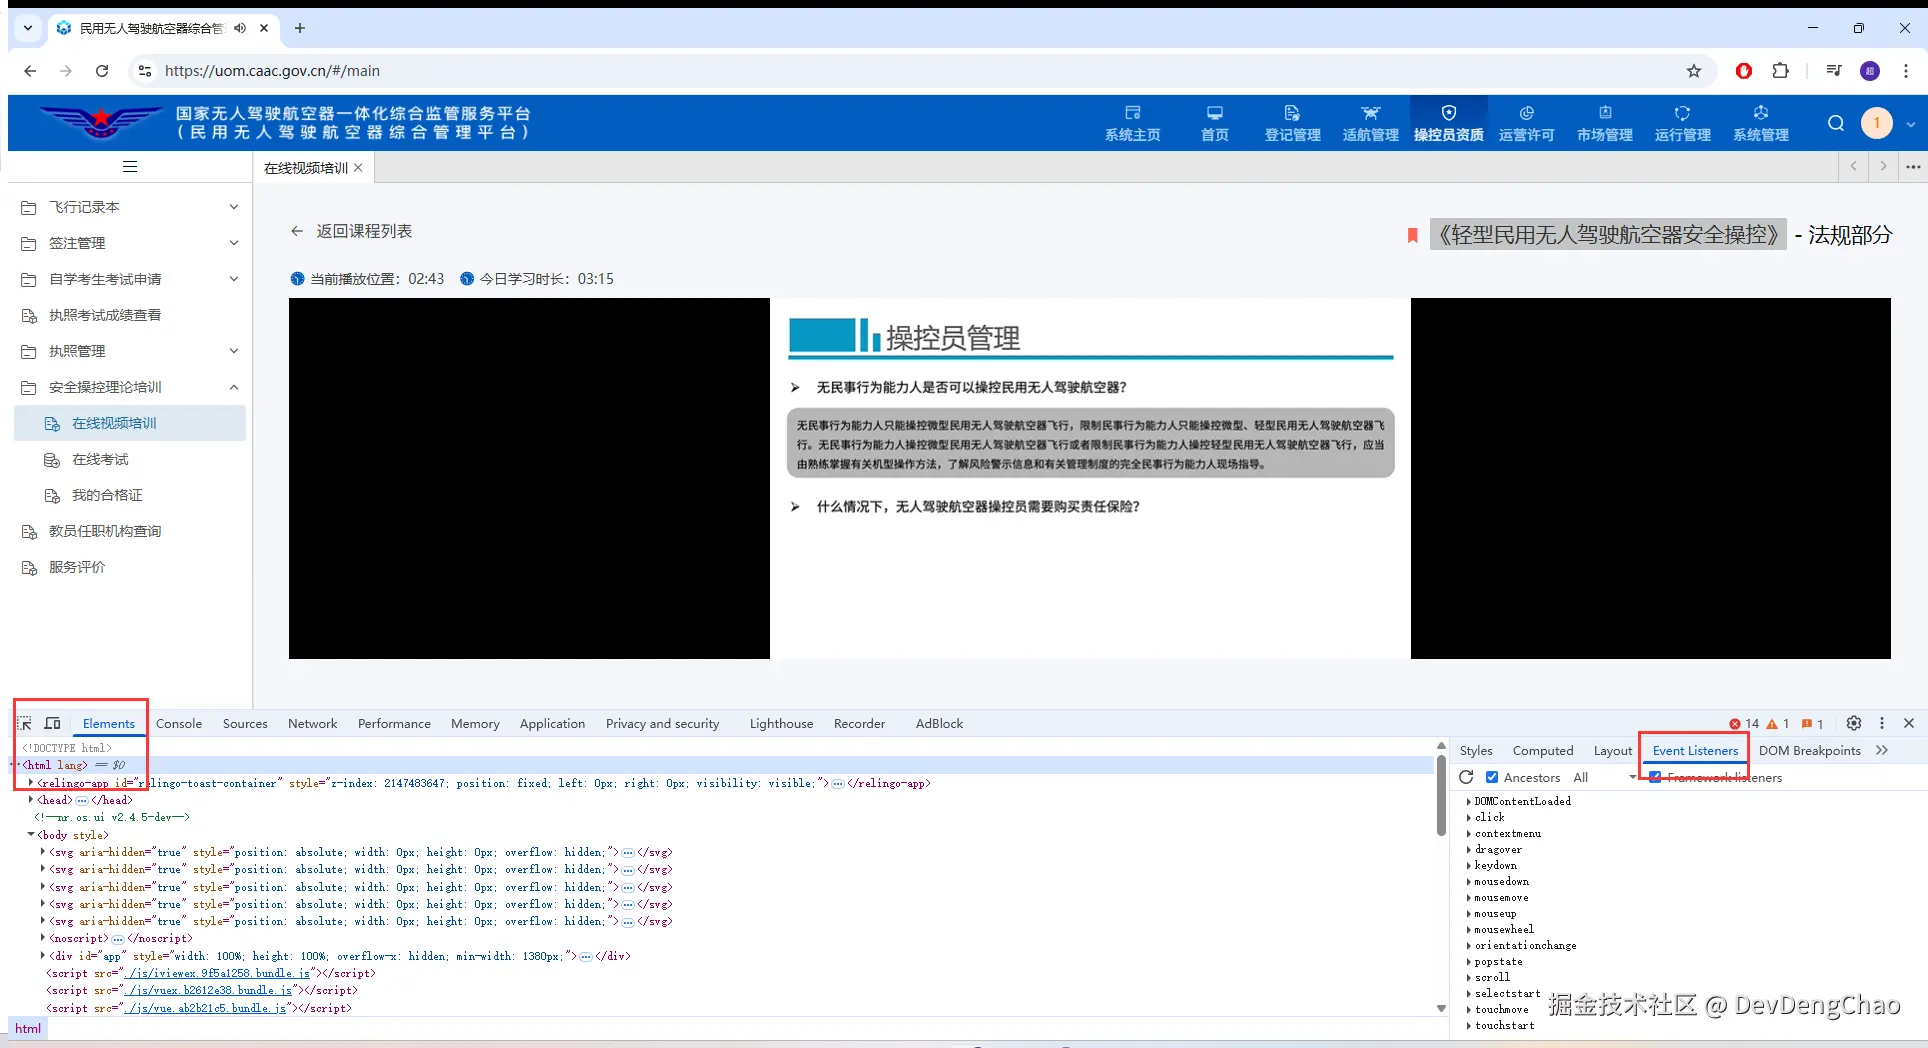Click the vuex bundle script link
The height and width of the screenshot is (1048, 1928).
click(208, 990)
